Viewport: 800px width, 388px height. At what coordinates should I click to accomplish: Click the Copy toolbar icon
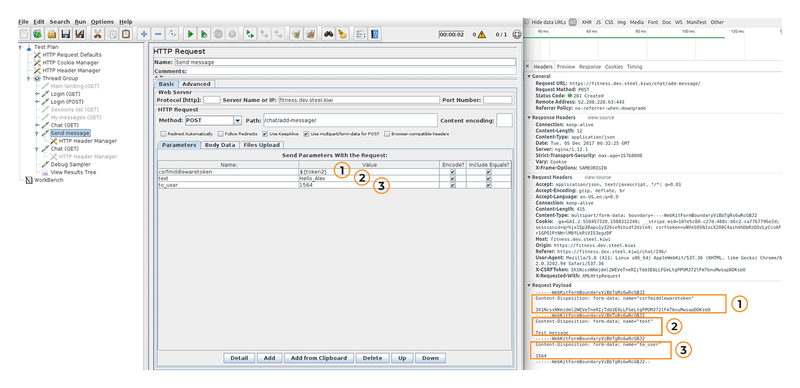(112, 34)
